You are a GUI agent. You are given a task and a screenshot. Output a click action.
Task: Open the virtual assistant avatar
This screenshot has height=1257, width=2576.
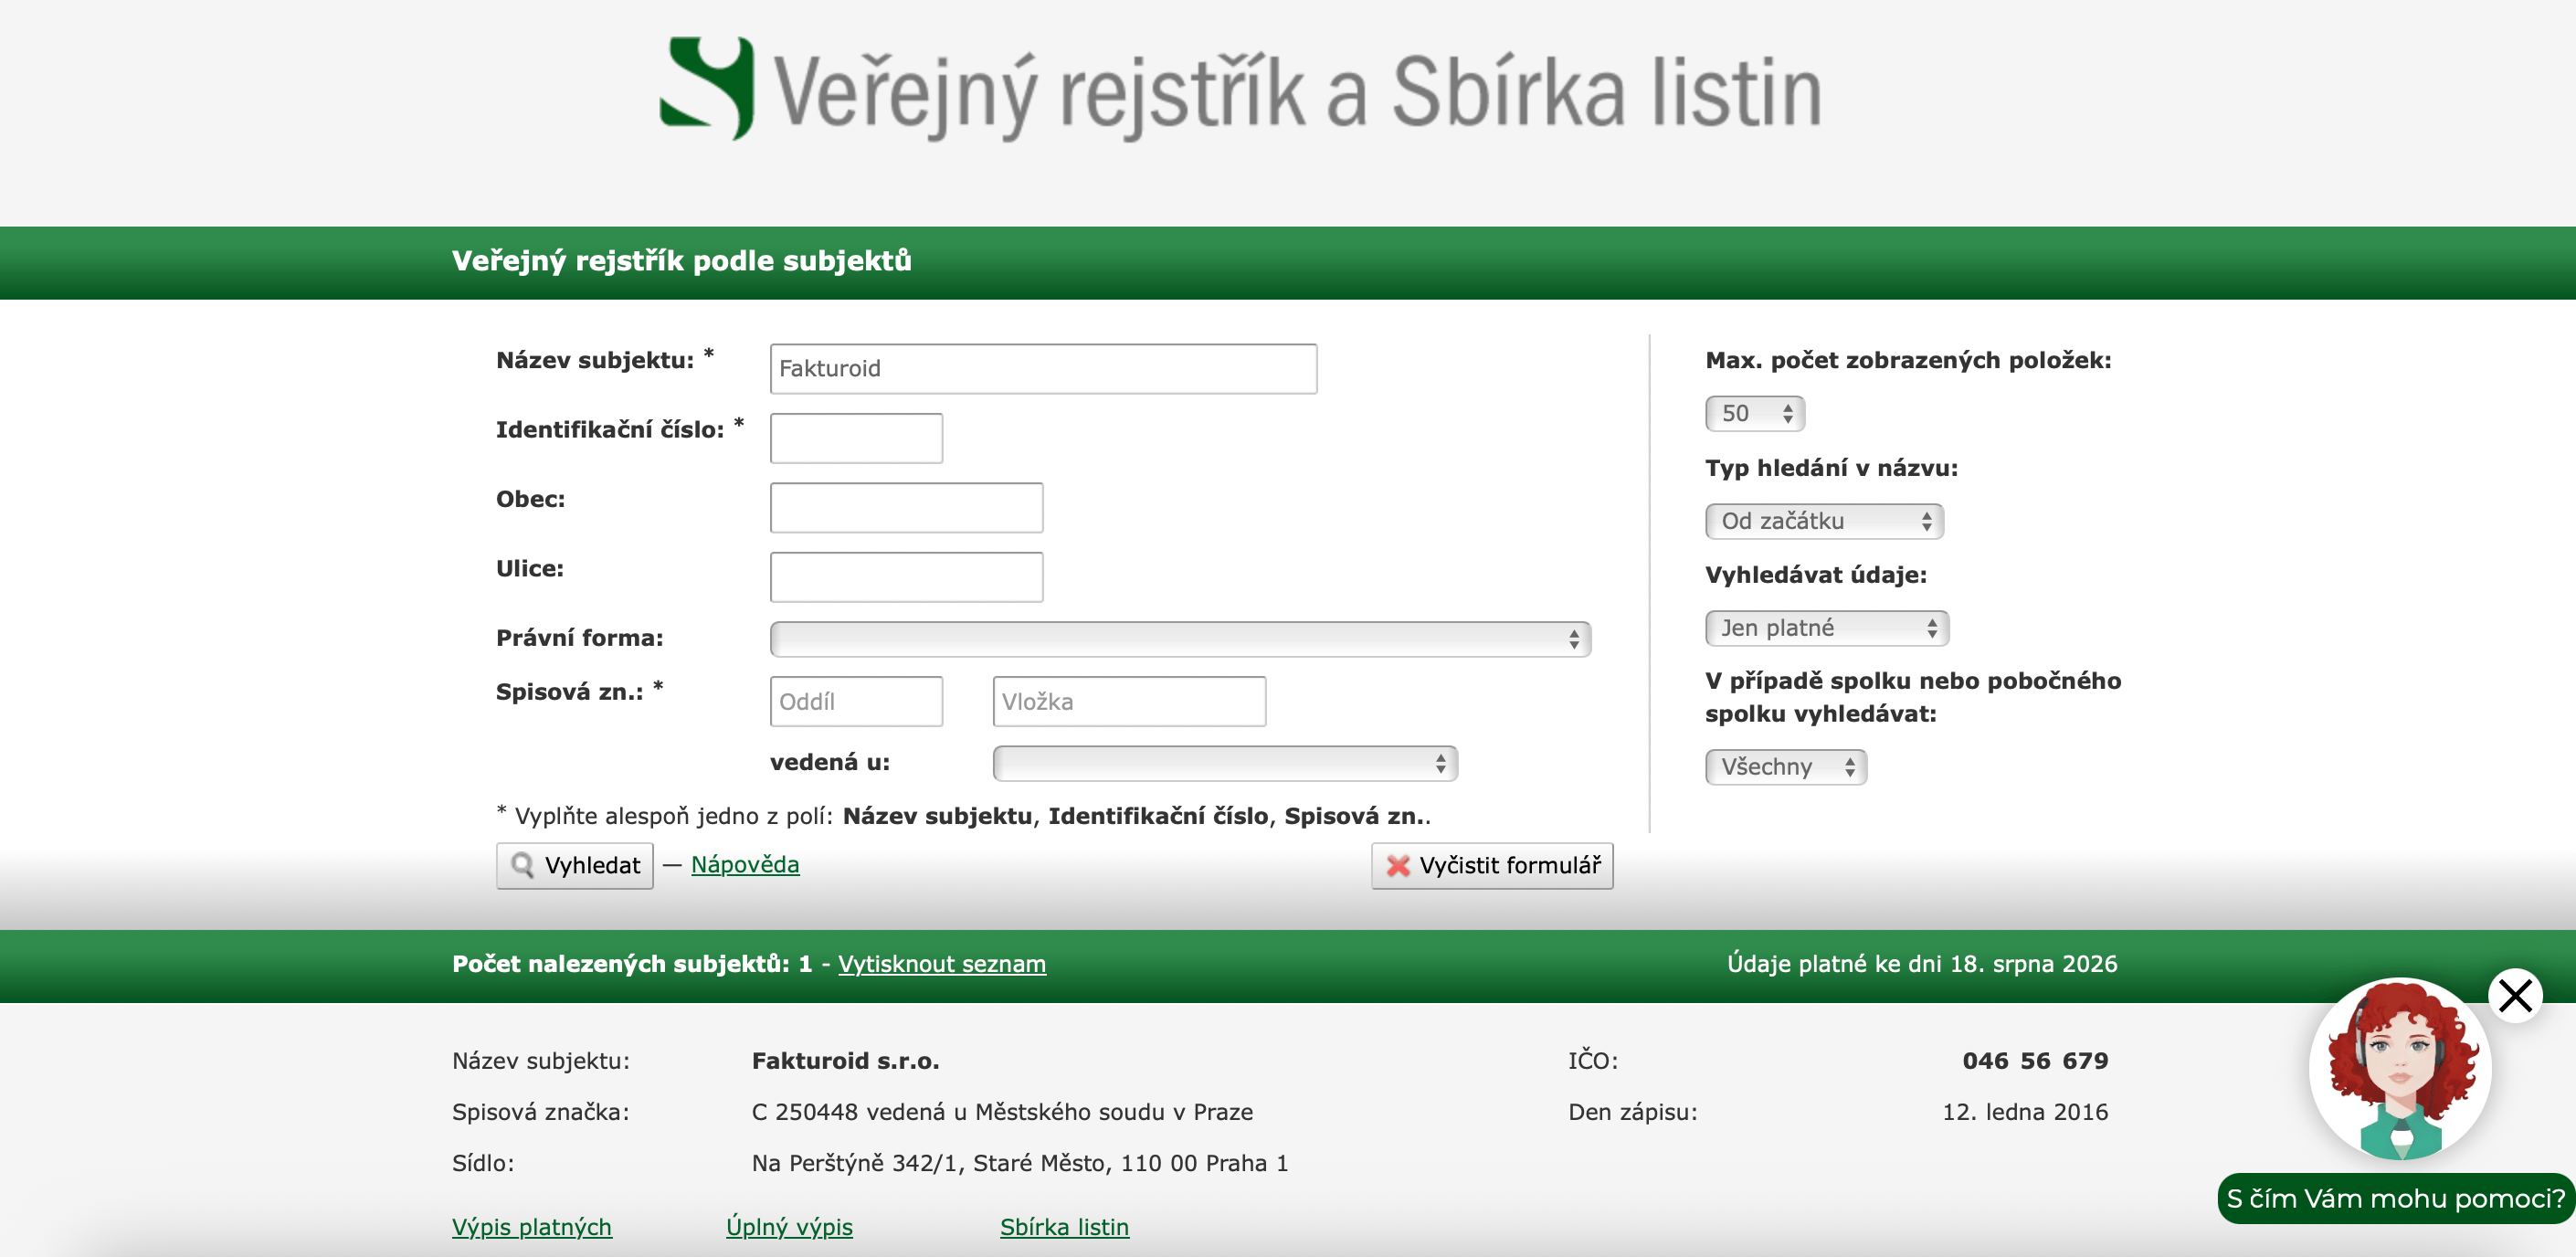(2400, 1068)
